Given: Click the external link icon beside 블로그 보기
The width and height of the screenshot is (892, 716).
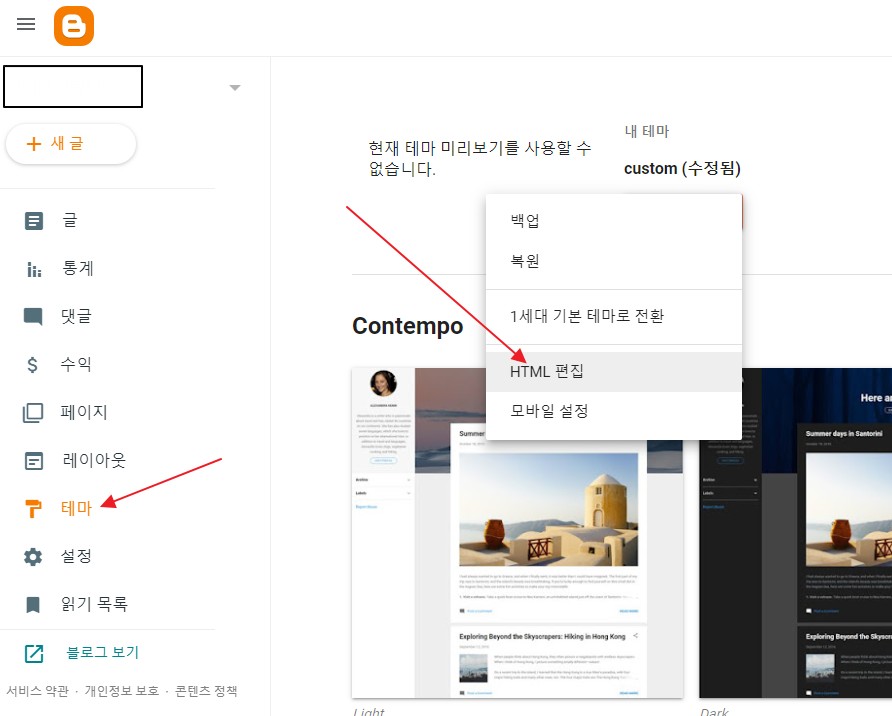Looking at the screenshot, I should tap(34, 653).
